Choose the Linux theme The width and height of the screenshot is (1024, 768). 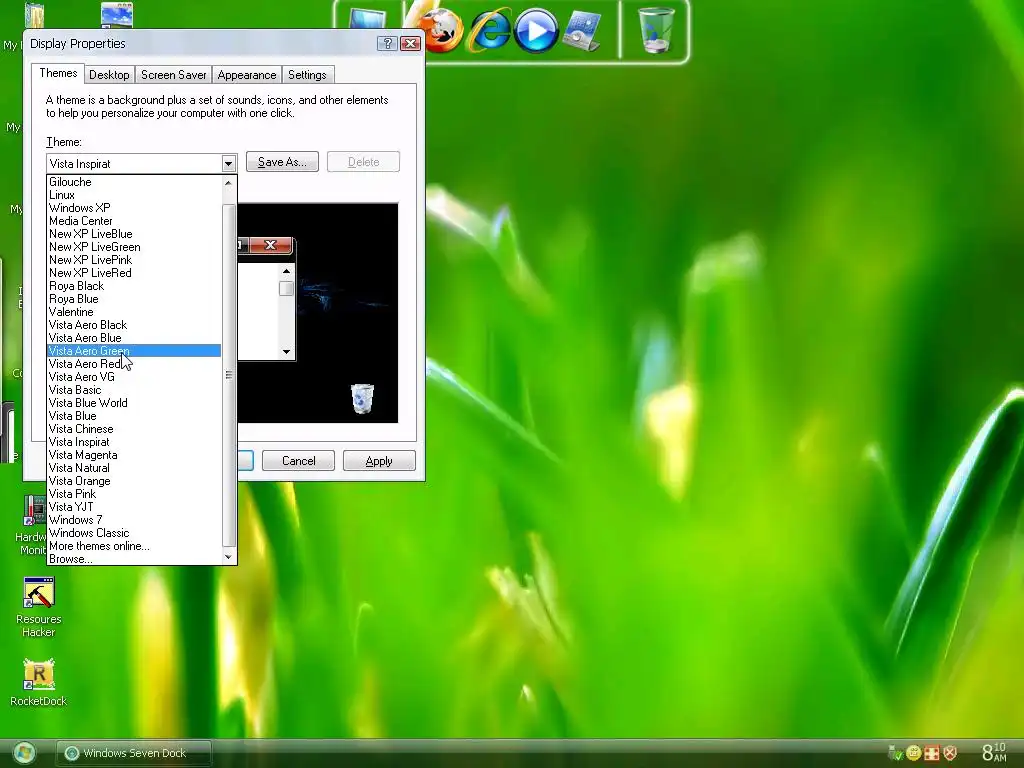pyautogui.click(x=135, y=195)
